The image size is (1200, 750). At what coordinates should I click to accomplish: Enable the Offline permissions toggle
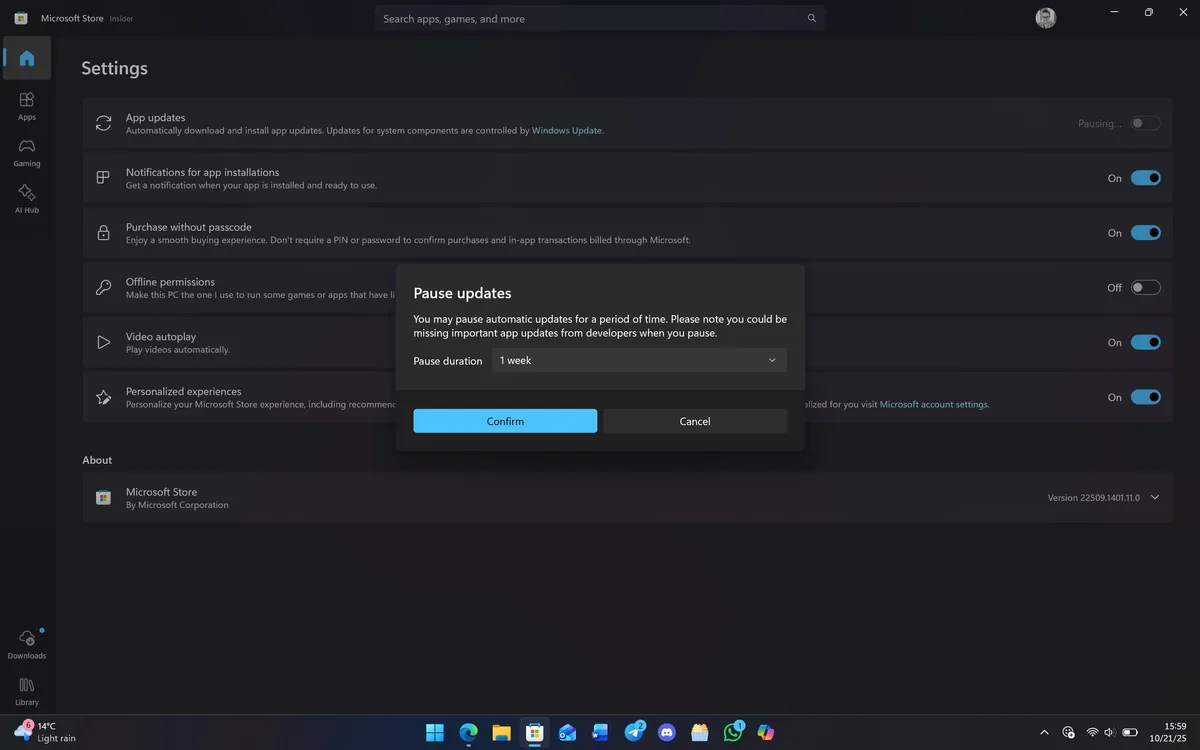pos(1146,287)
